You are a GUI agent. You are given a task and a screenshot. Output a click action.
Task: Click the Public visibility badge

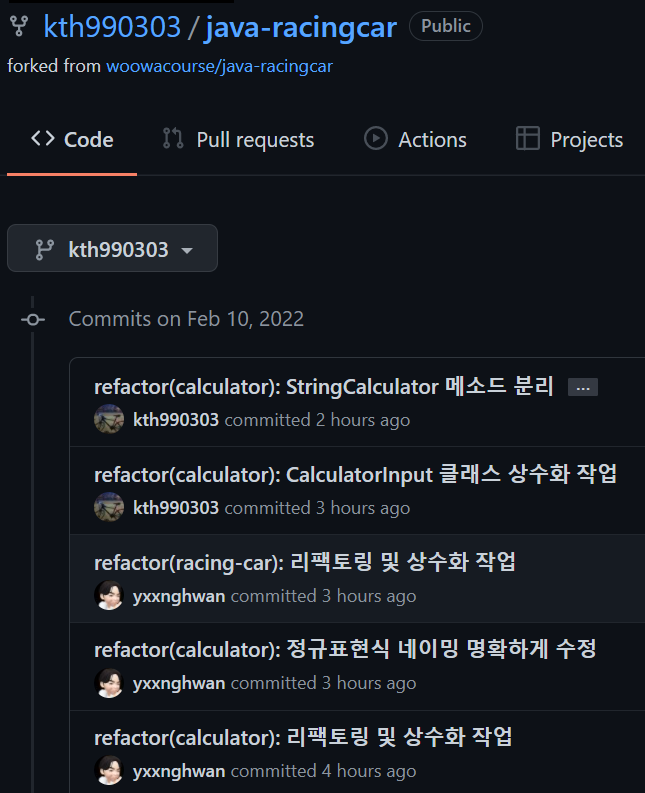click(446, 26)
